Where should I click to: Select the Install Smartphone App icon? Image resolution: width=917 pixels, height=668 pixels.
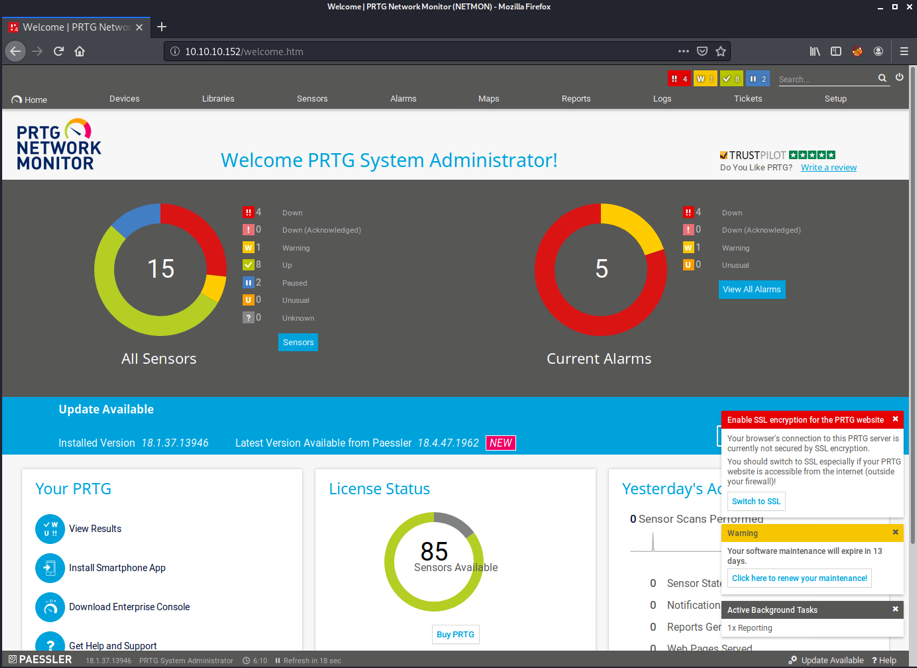click(x=49, y=567)
